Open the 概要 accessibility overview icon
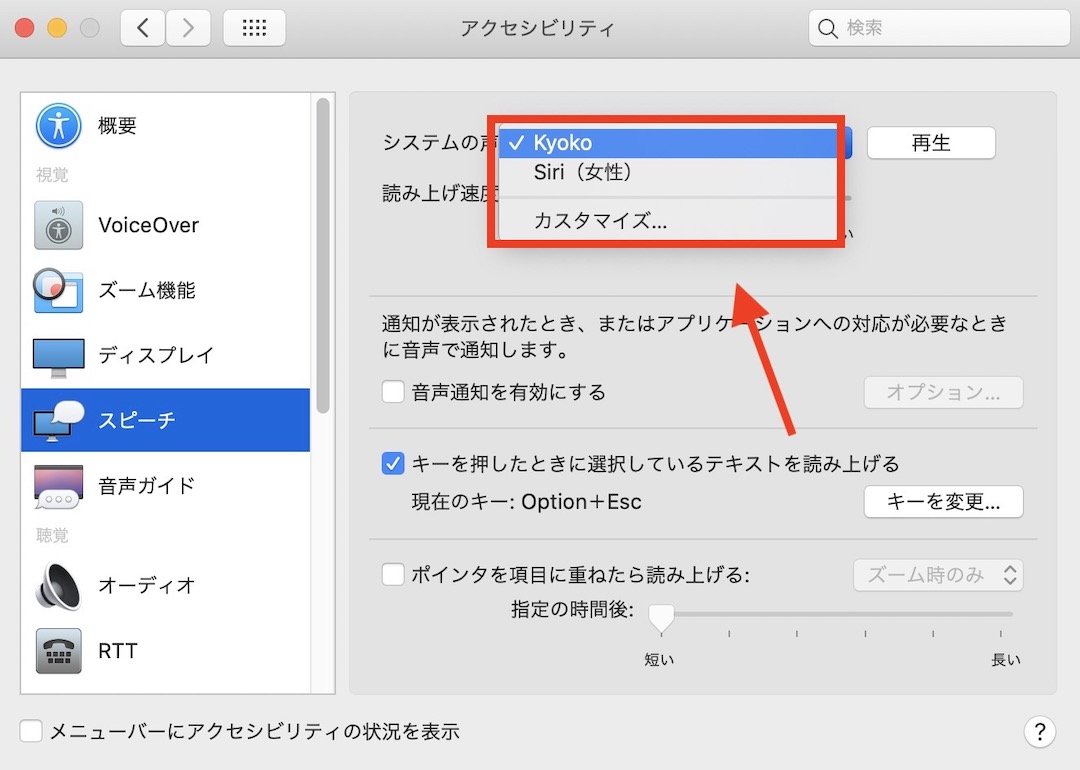This screenshot has width=1080, height=770. tap(58, 124)
